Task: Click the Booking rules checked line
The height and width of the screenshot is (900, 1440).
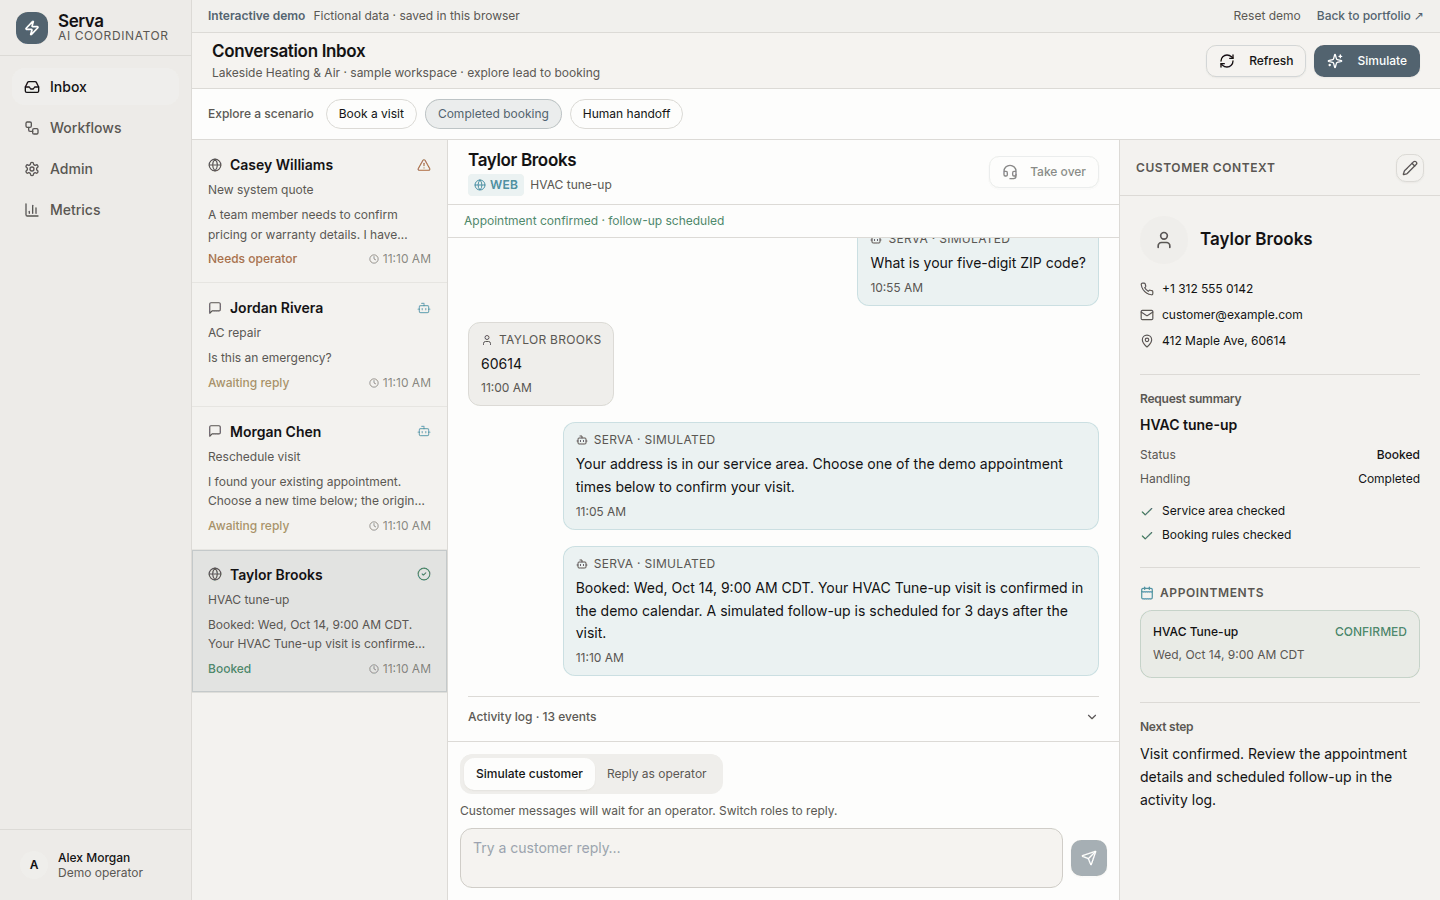Action: [1226, 535]
